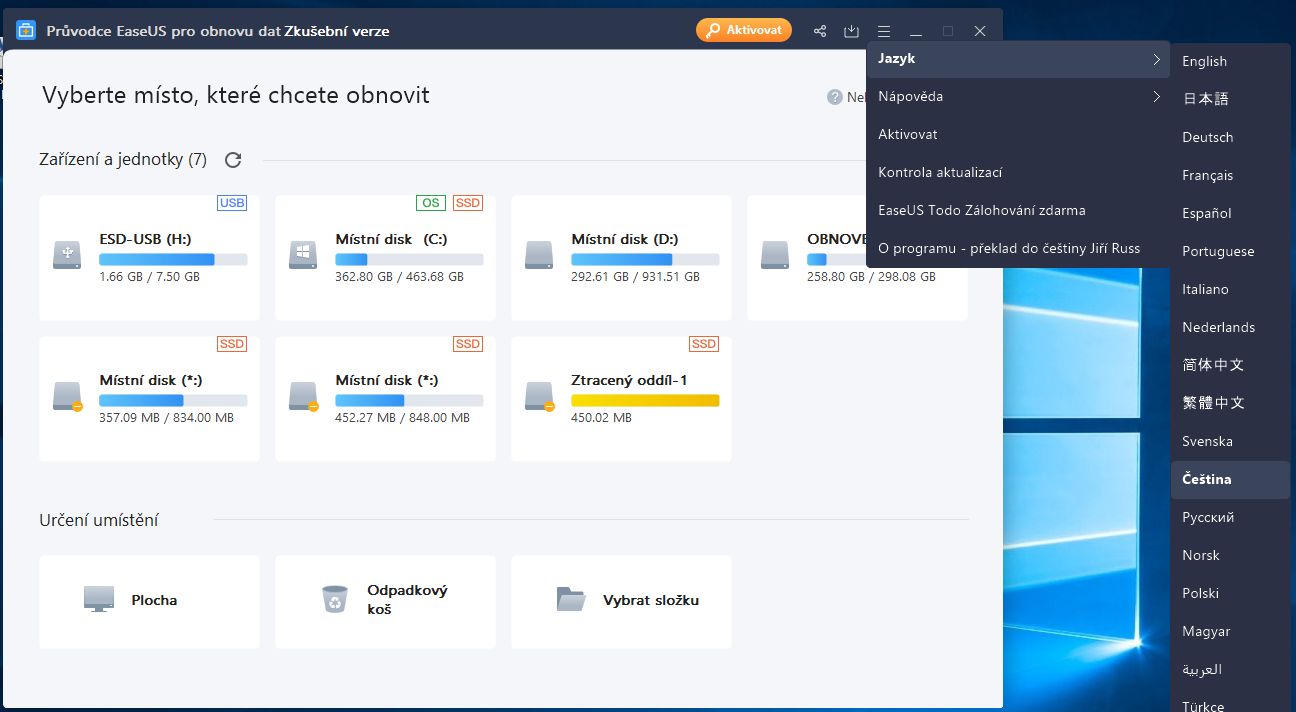Open EaseUS Todo Zálohování zdarma item
1296x712 pixels.
[x=1018, y=211]
